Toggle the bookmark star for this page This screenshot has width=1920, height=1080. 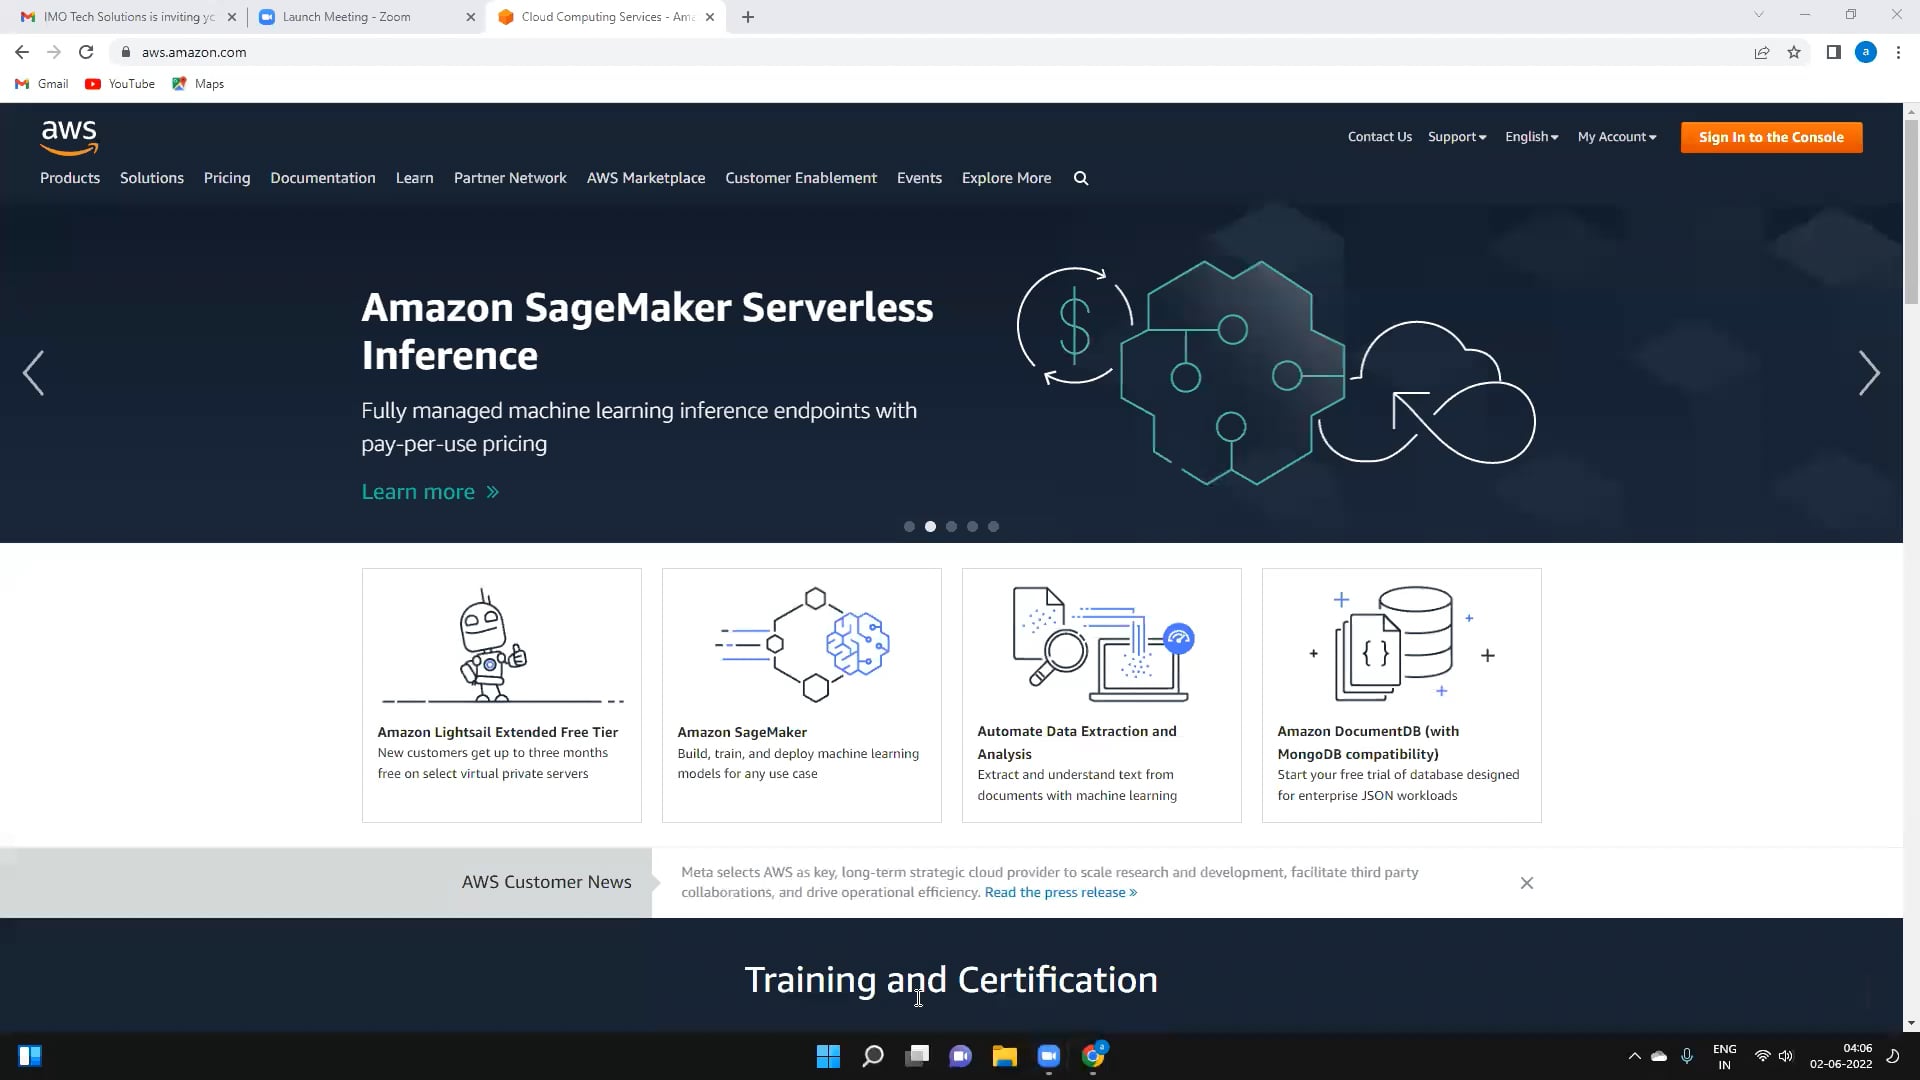tap(1793, 52)
